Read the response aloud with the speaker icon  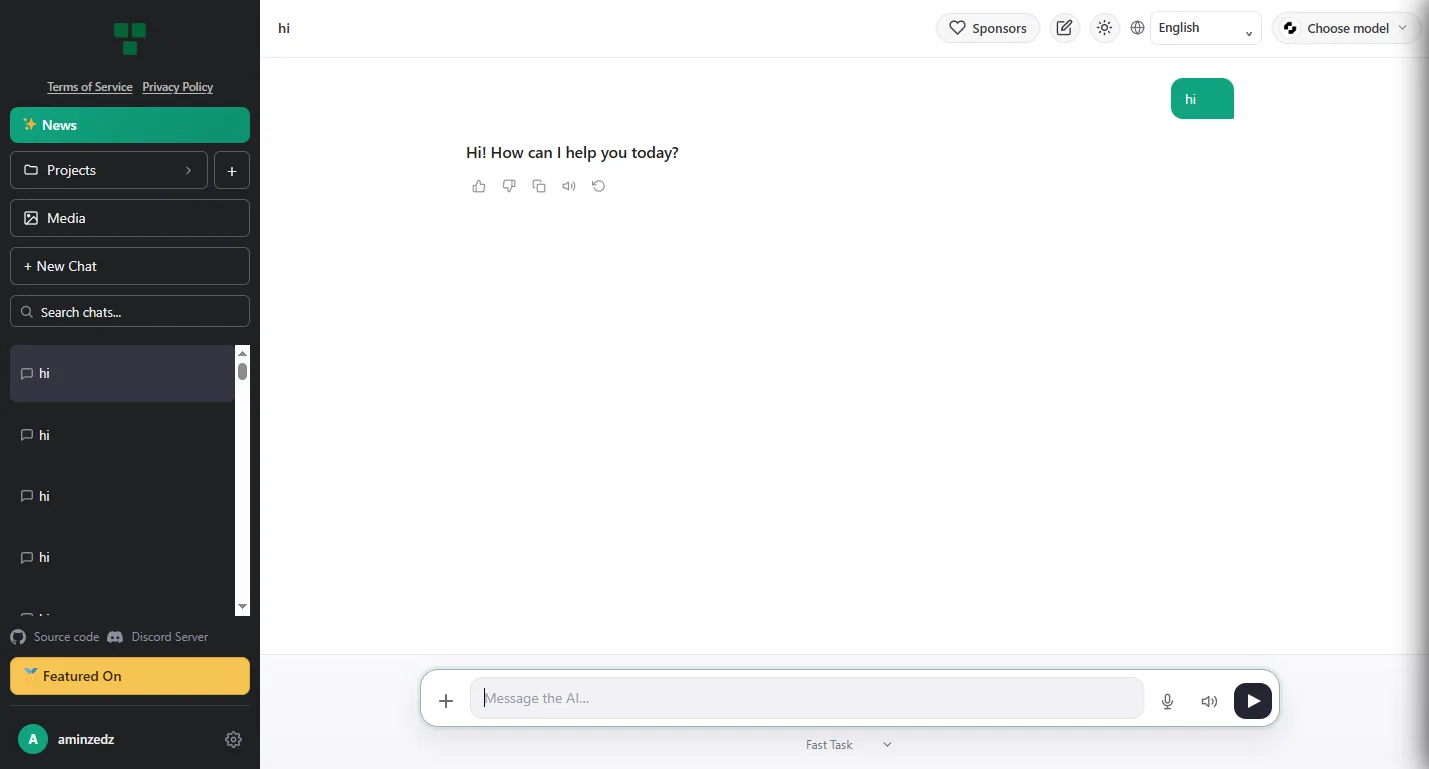[x=569, y=186]
